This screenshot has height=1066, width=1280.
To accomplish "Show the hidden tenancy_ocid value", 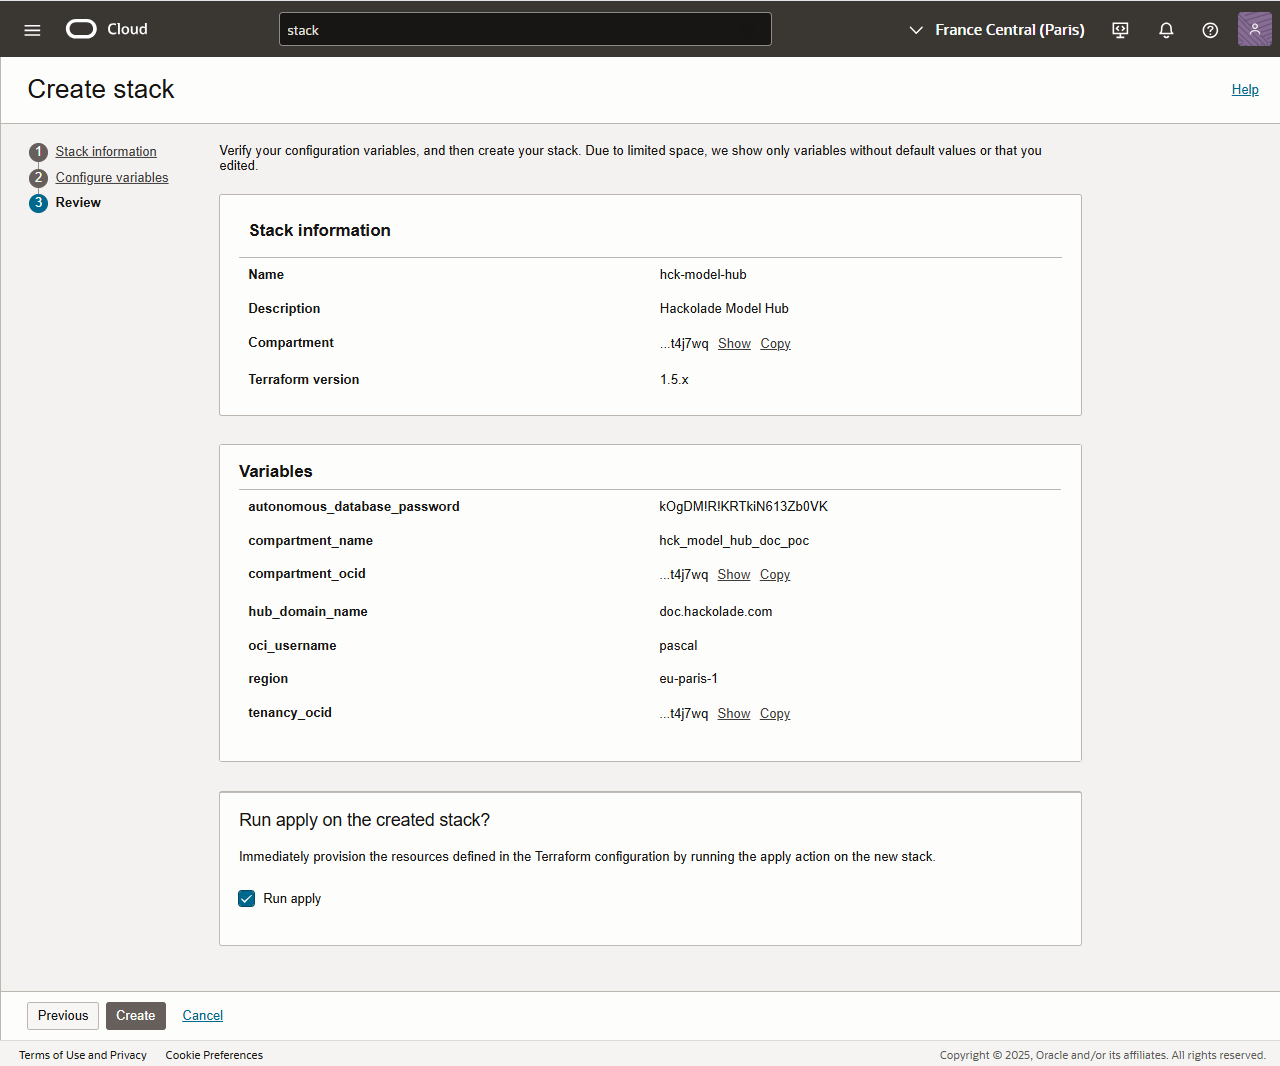I will coord(733,713).
